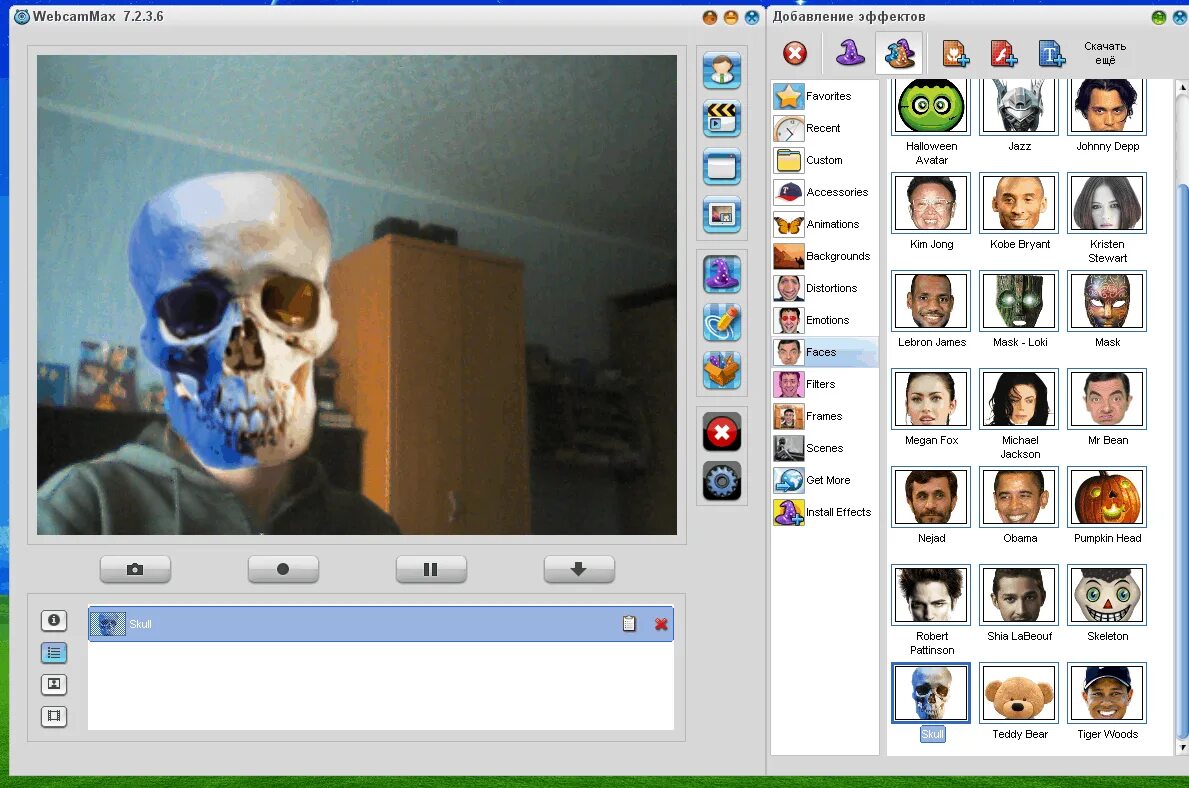Apply the Megan Fox face
Image resolution: width=1189 pixels, height=788 pixels.
931,399
